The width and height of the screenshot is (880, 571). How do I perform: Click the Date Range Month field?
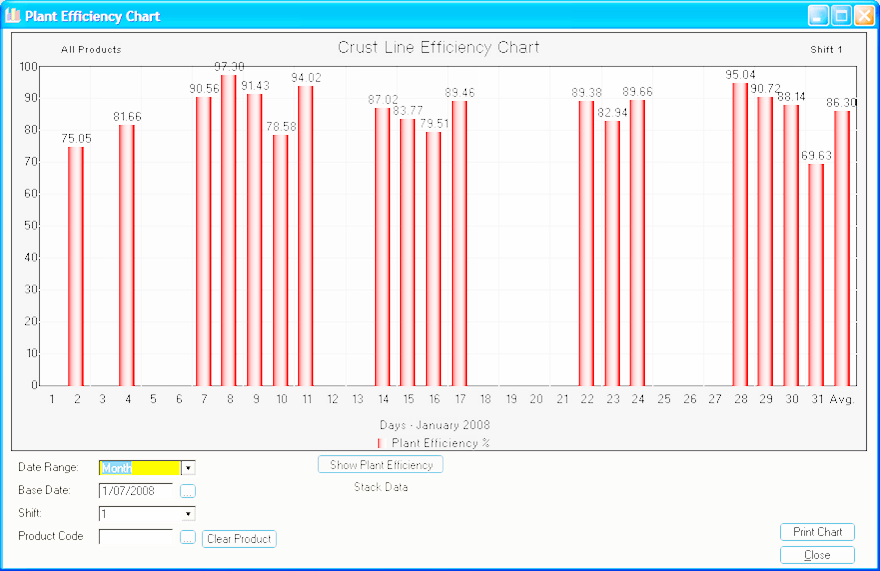point(140,468)
